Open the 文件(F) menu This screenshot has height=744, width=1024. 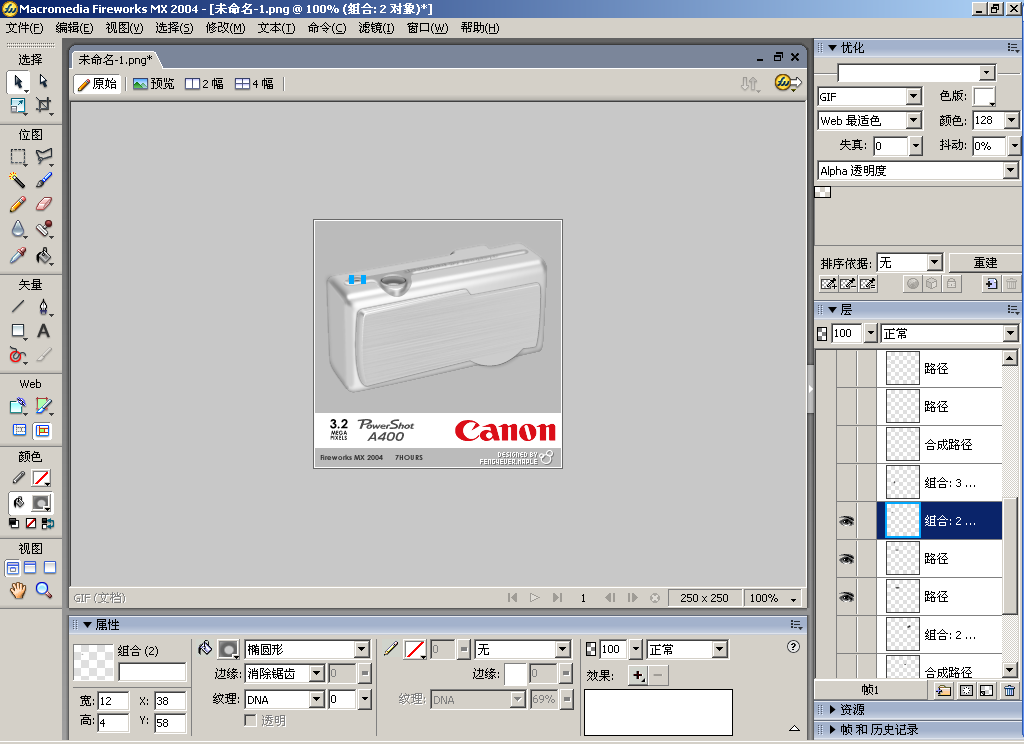(x=24, y=27)
